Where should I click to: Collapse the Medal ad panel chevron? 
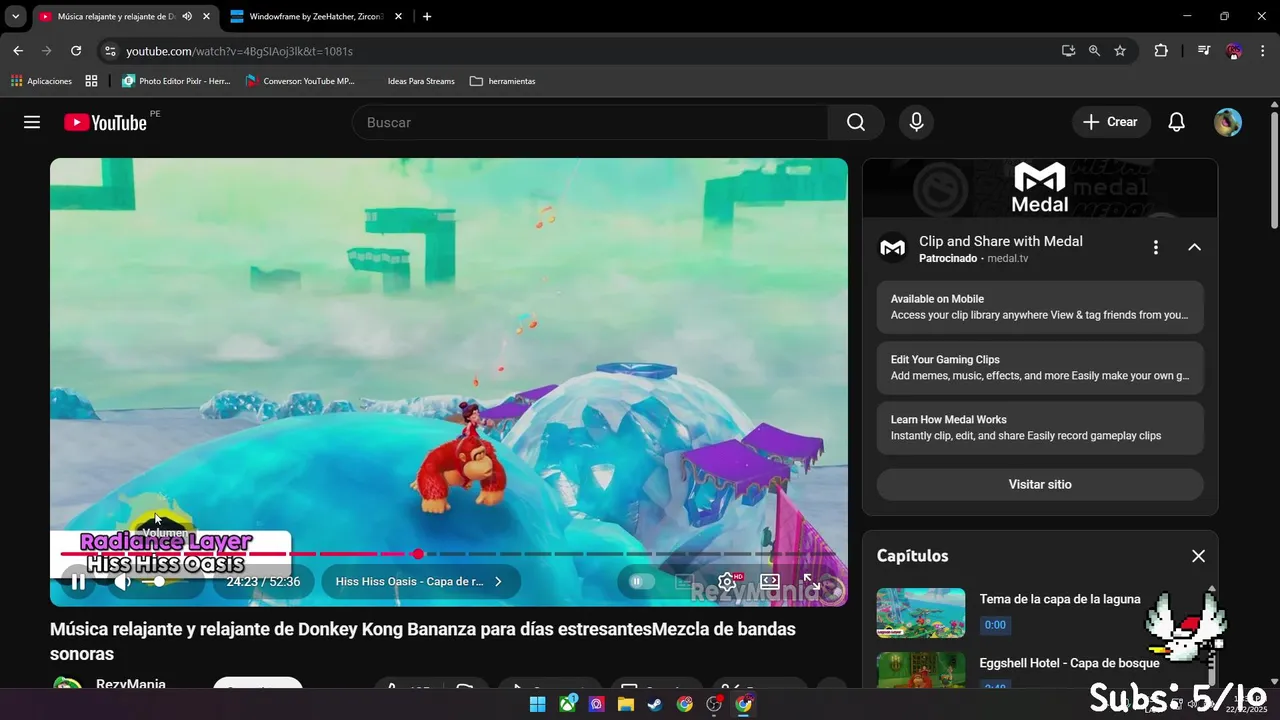point(1194,247)
